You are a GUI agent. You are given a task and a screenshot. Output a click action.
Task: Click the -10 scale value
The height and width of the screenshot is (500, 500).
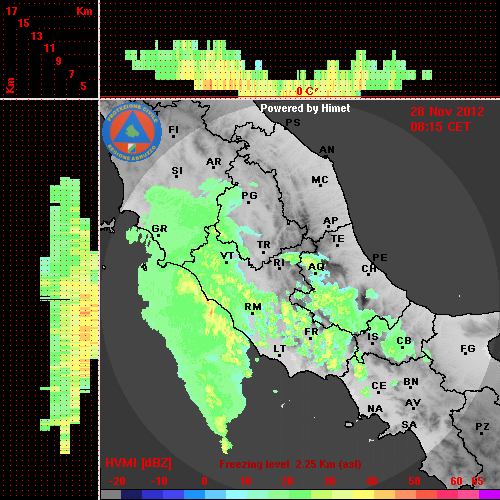pyautogui.click(x=159, y=481)
